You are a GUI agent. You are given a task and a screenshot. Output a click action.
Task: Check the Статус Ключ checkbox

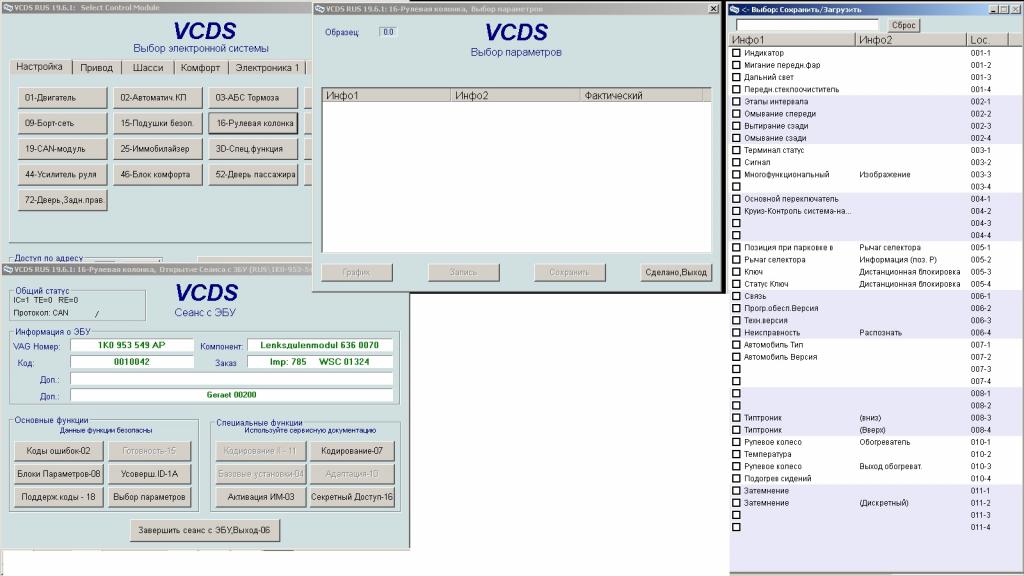click(736, 285)
